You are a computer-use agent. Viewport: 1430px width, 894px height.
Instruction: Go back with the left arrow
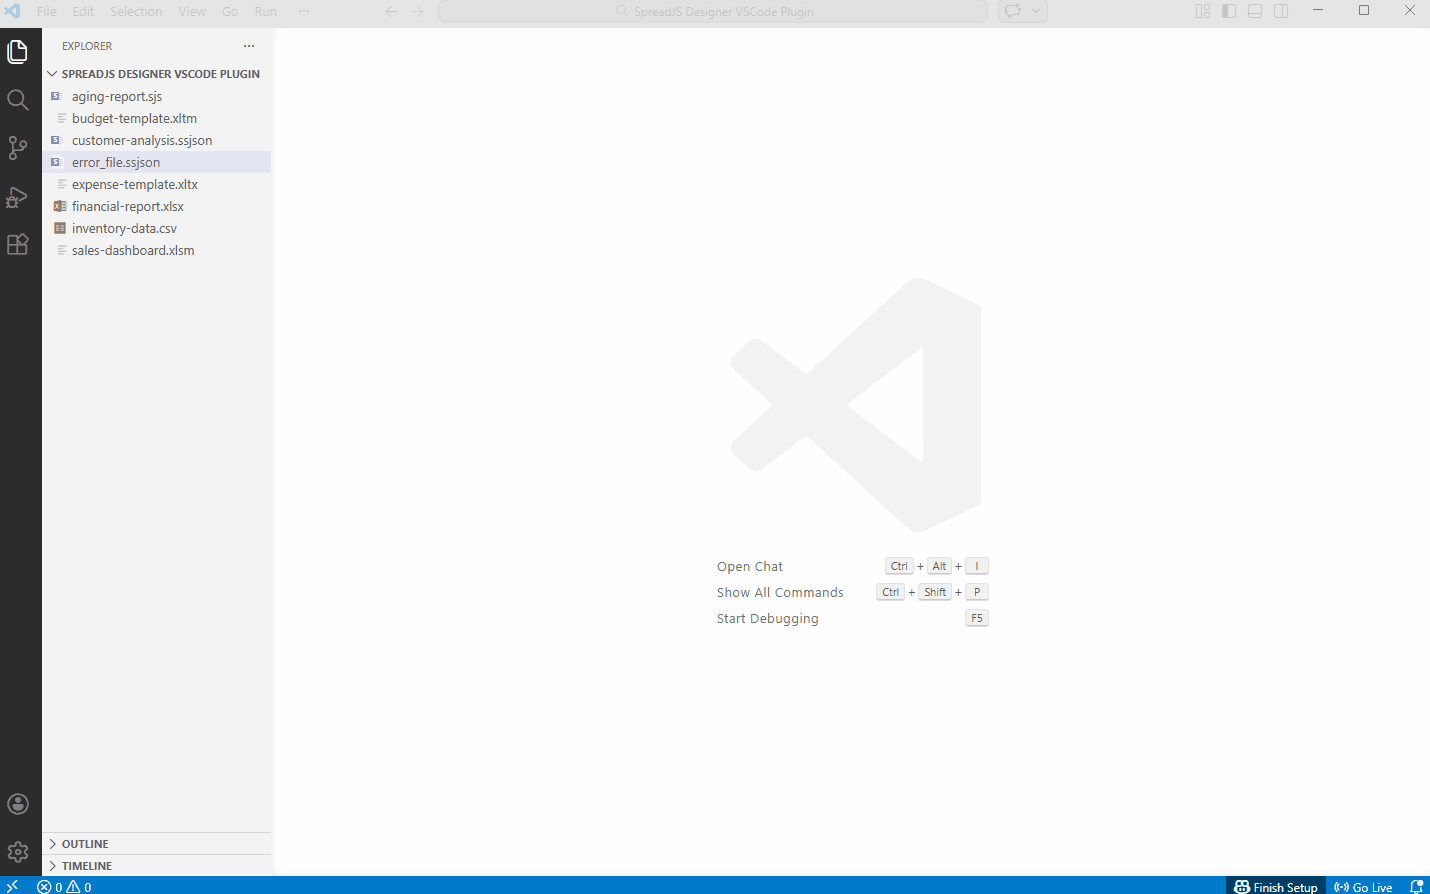click(391, 12)
